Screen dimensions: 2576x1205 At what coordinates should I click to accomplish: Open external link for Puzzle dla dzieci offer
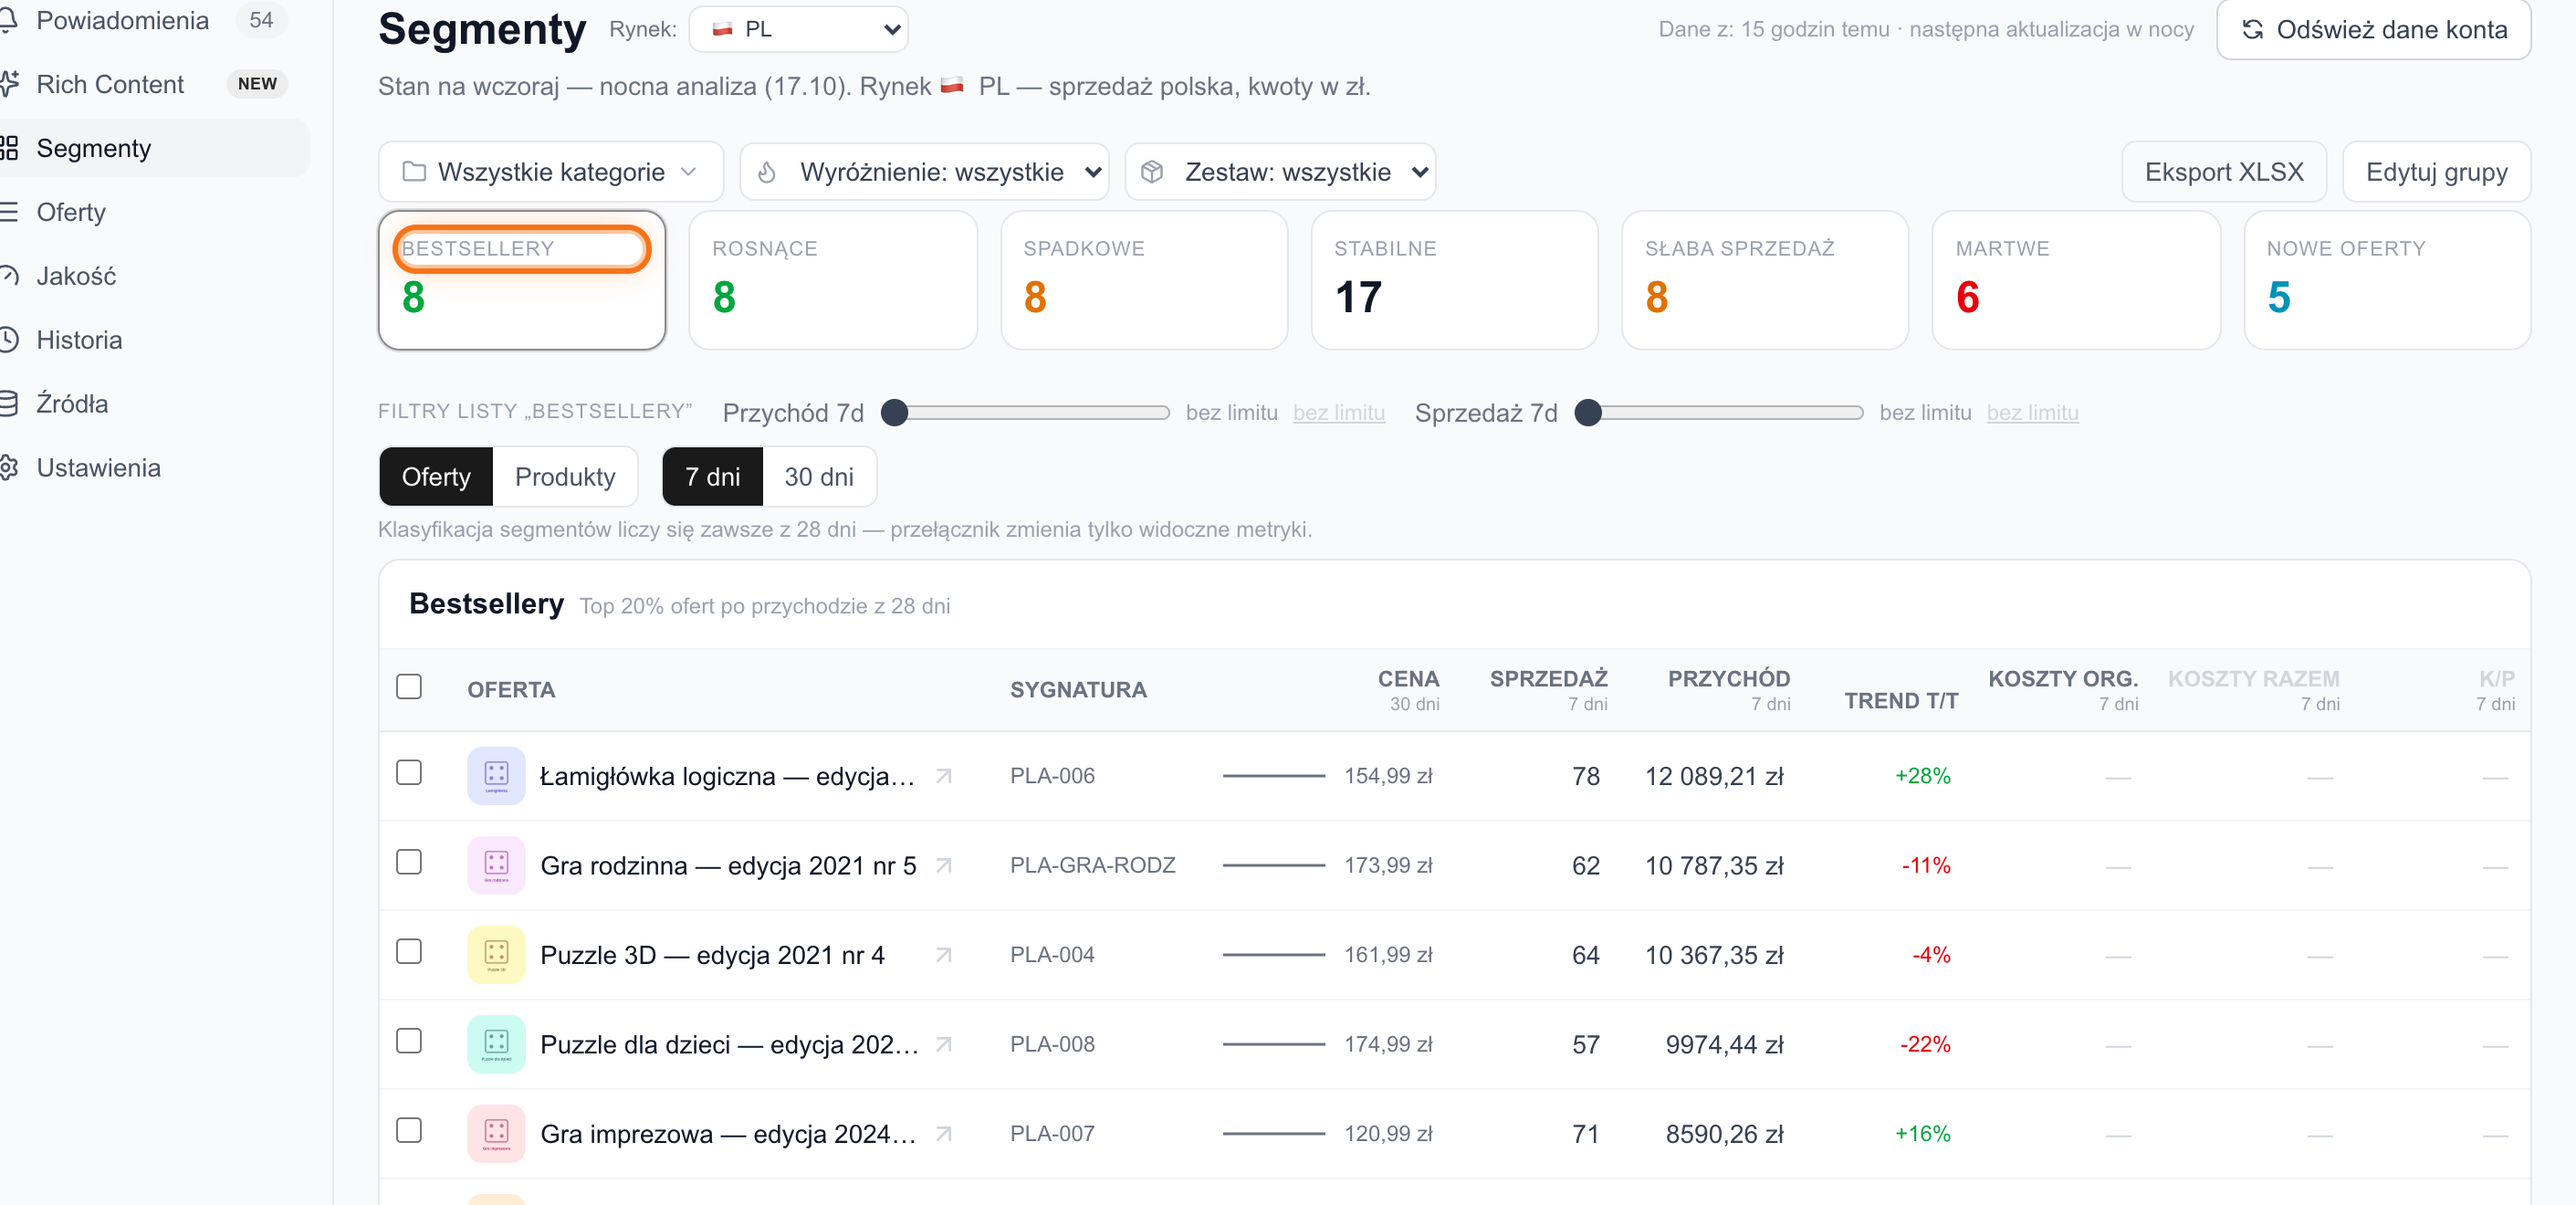943,1045
